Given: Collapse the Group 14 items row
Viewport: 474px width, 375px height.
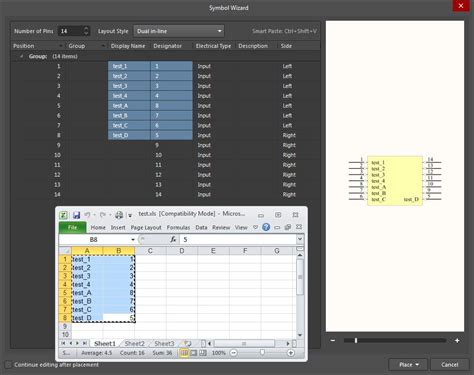Looking at the screenshot, I should click(22, 56).
